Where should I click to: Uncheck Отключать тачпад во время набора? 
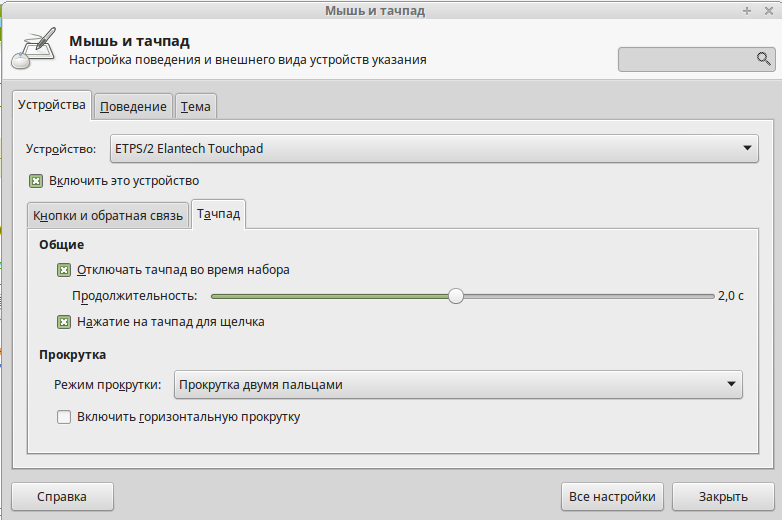click(64, 269)
